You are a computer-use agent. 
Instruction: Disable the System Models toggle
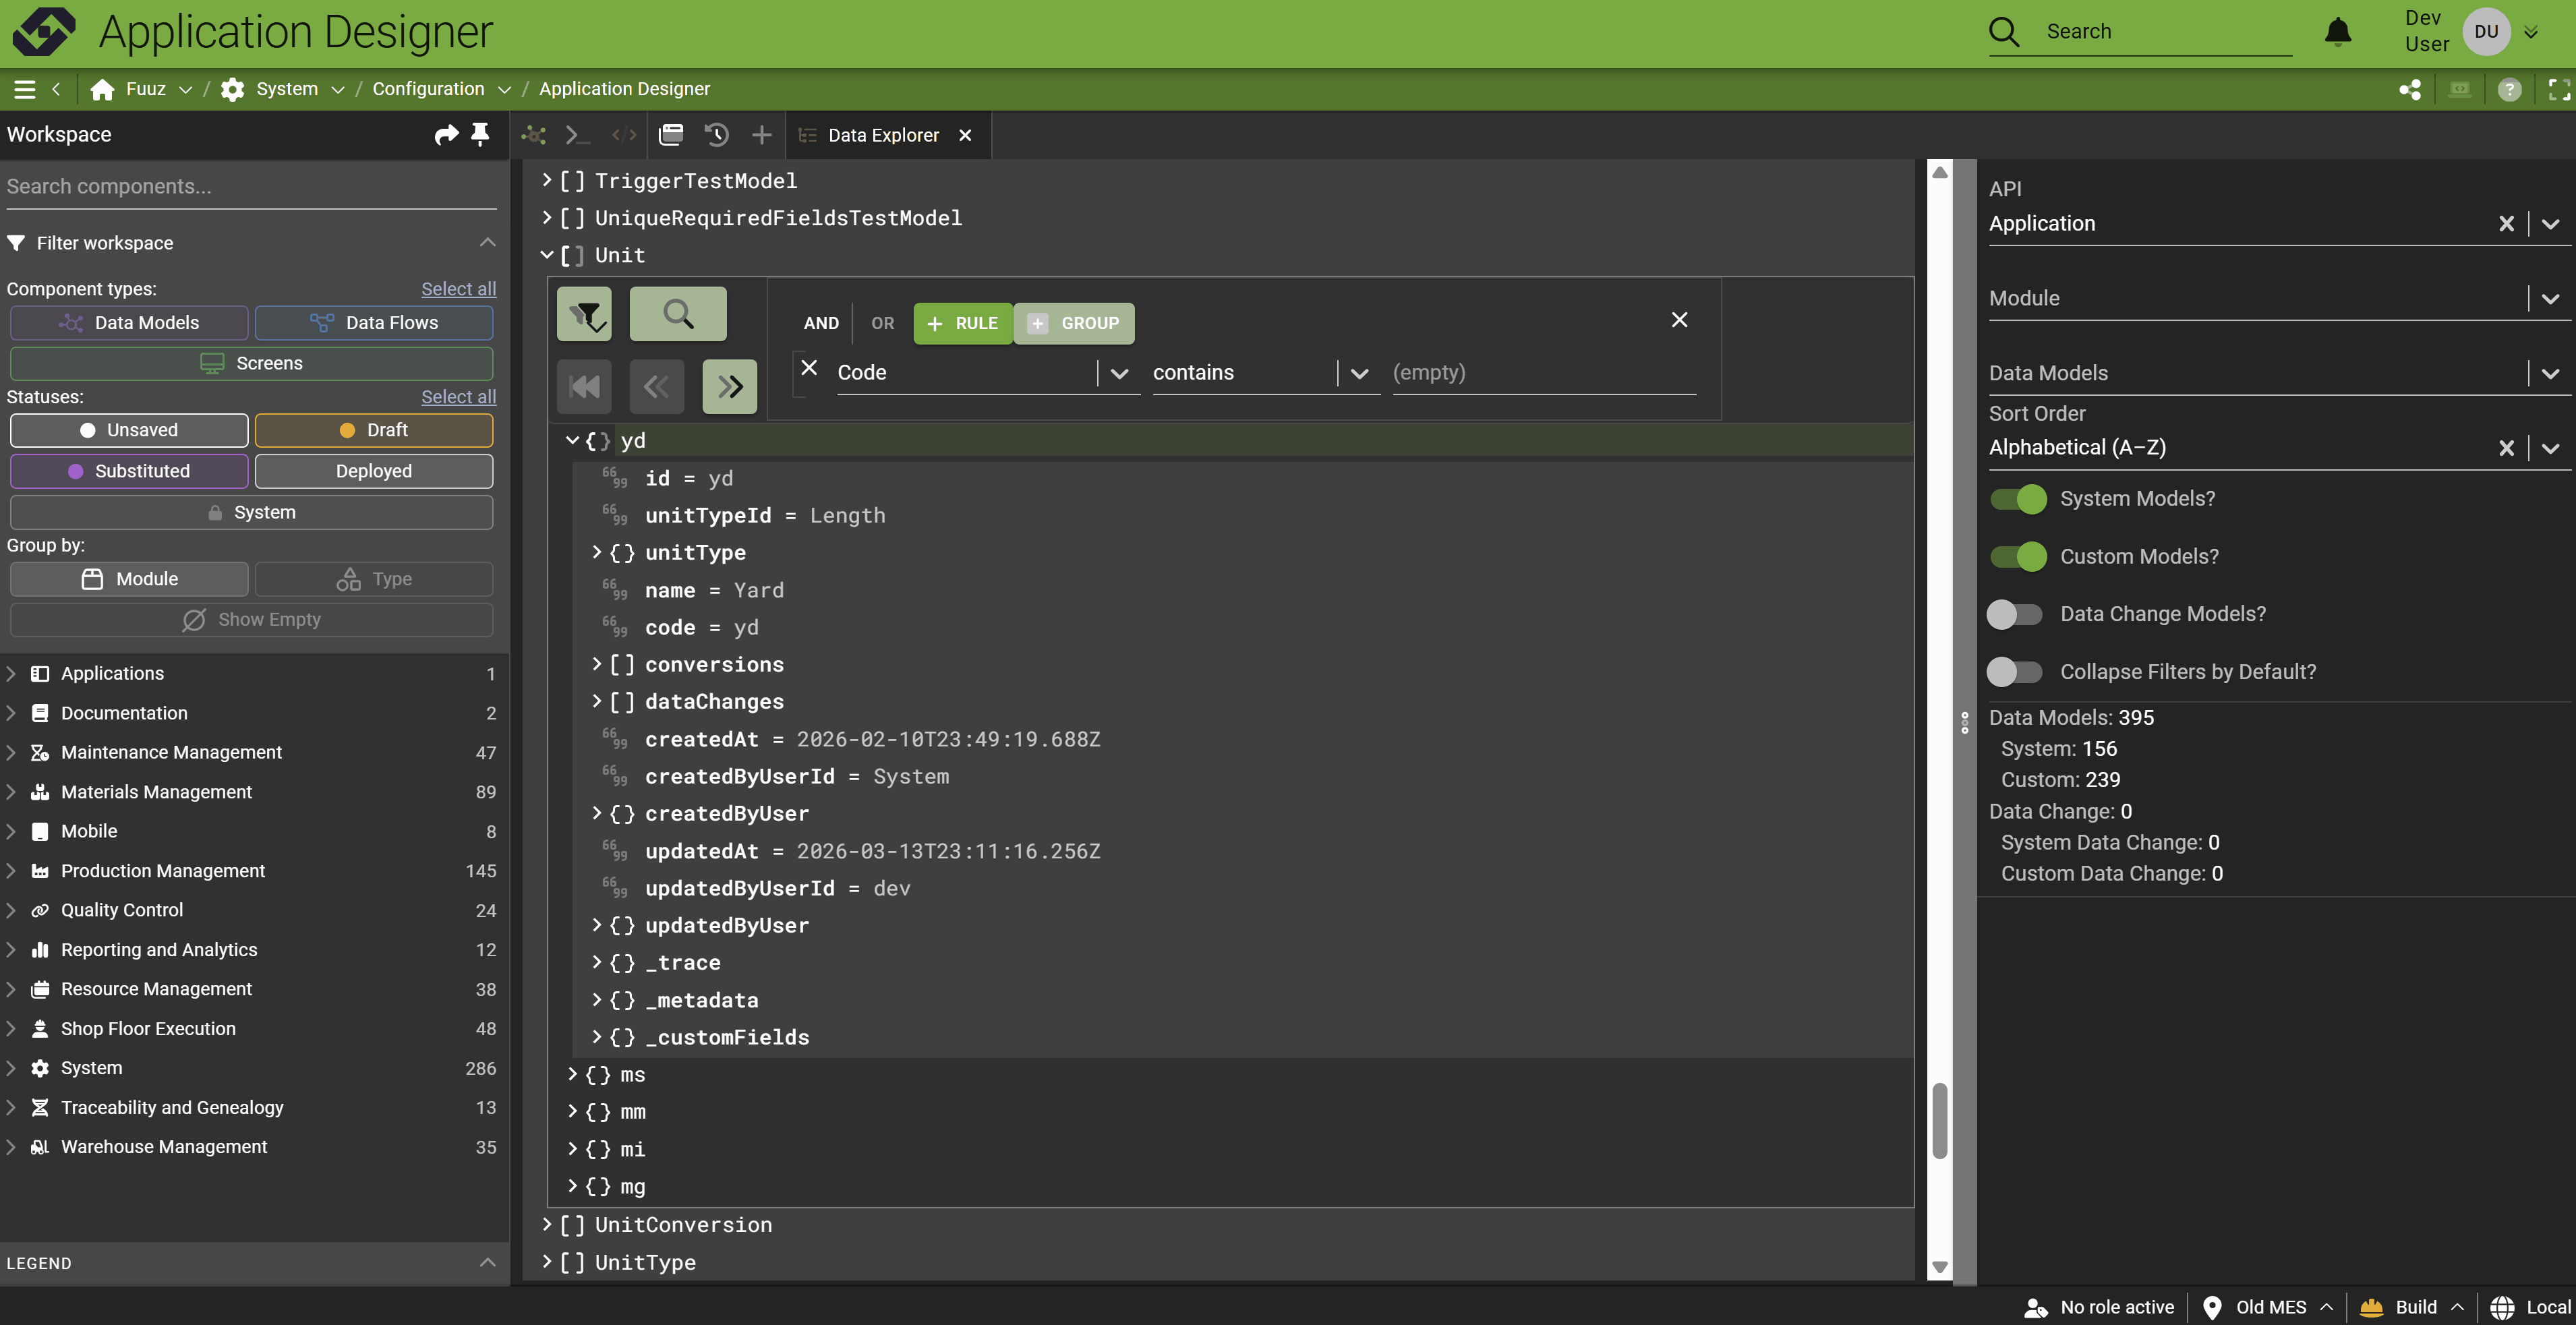click(2018, 498)
